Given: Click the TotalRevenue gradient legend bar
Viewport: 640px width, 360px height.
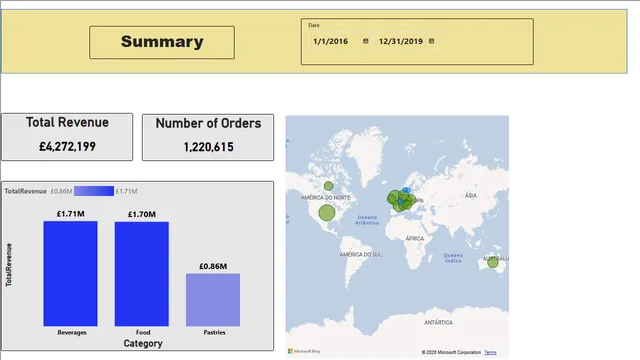Looking at the screenshot, I should tap(94, 191).
